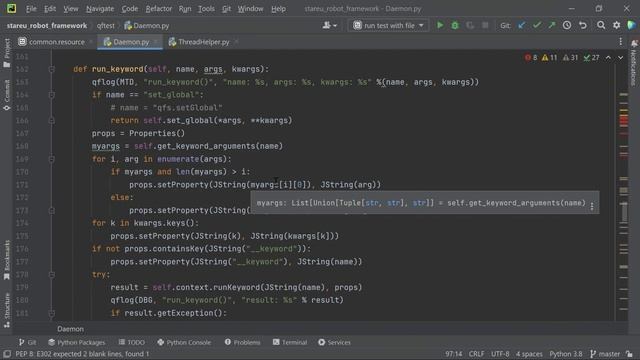Open Python Packages tool window
640x360 pixels.
pyautogui.click(x=76, y=342)
